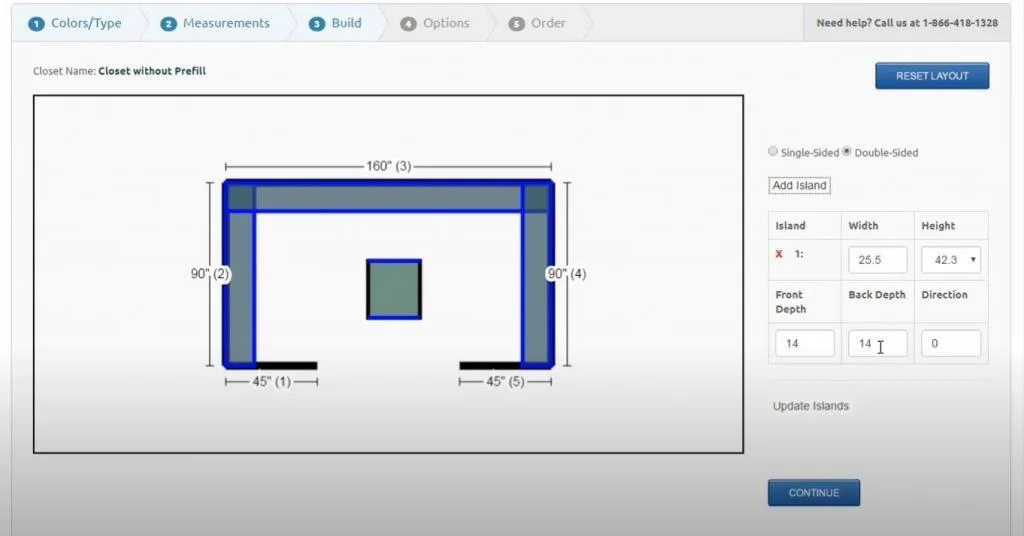The image size is (1024, 536).
Task: Open the Order step tab
Action: (x=537, y=23)
